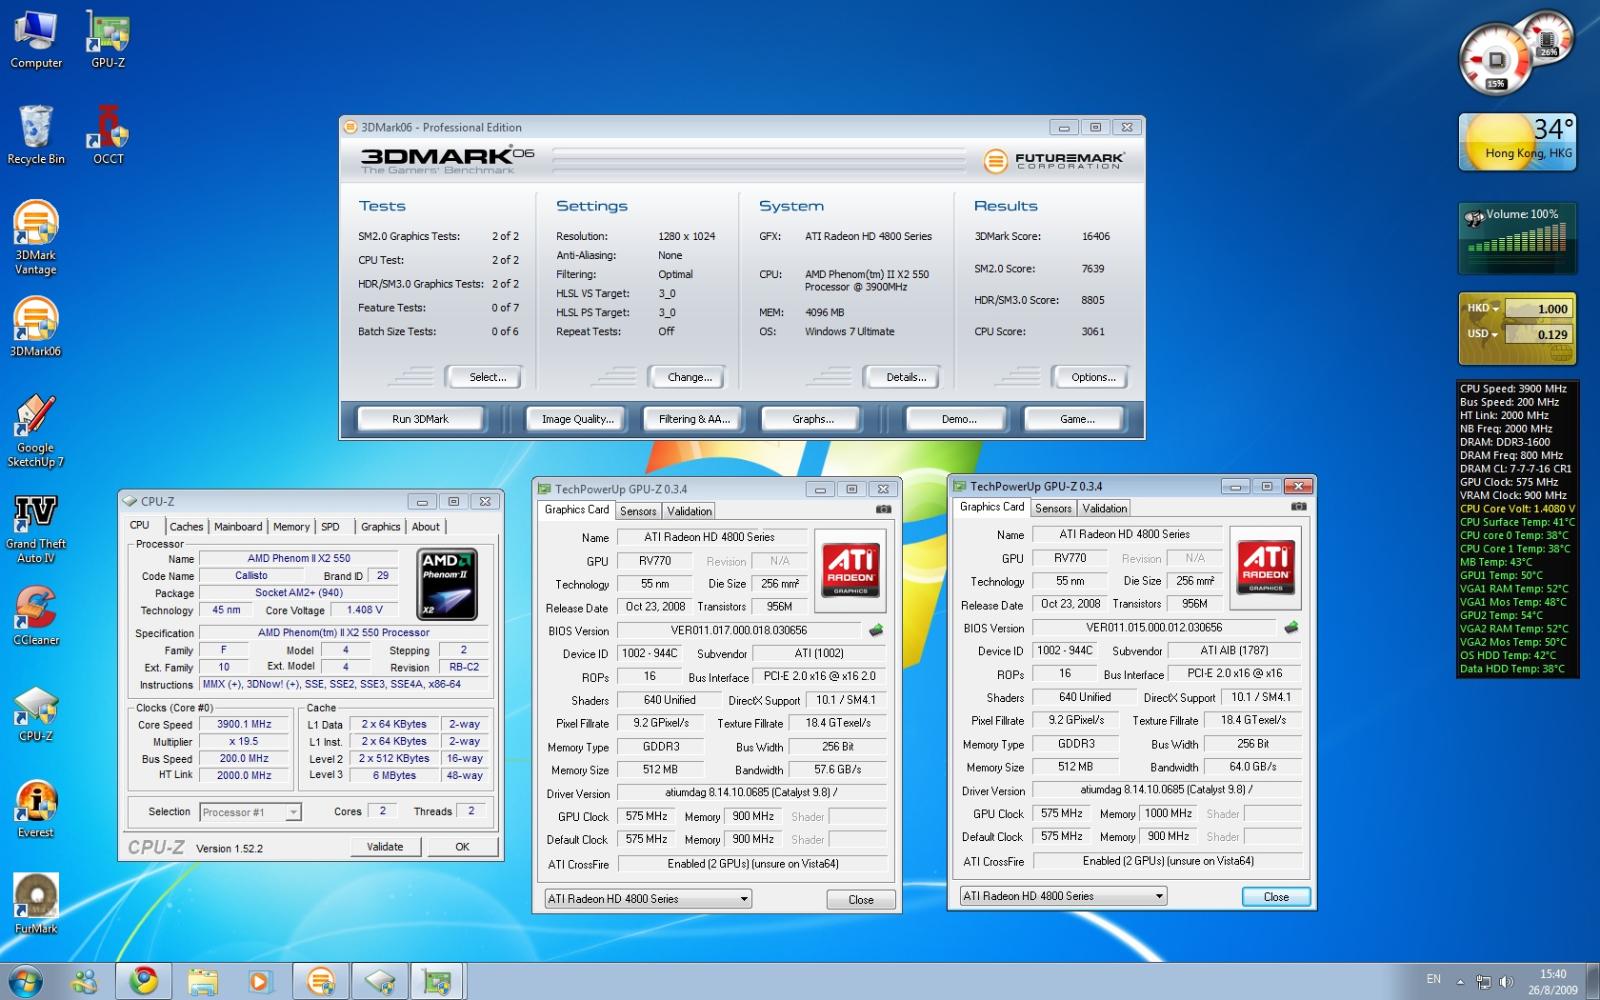Launch 3DMark Vantage from desktop

tap(36, 238)
